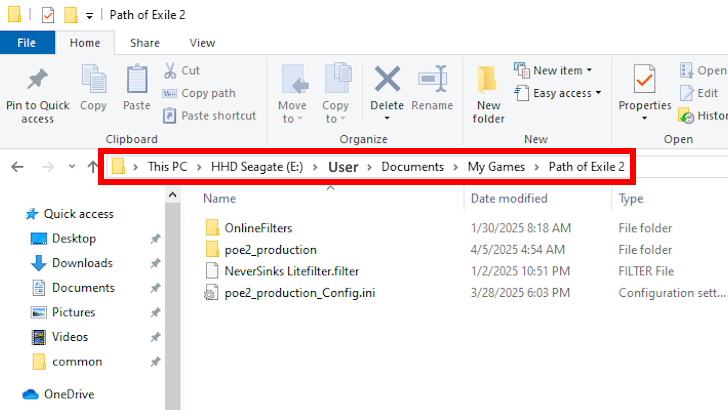
Task: Click the Paste clipboard icon
Action: (137, 79)
